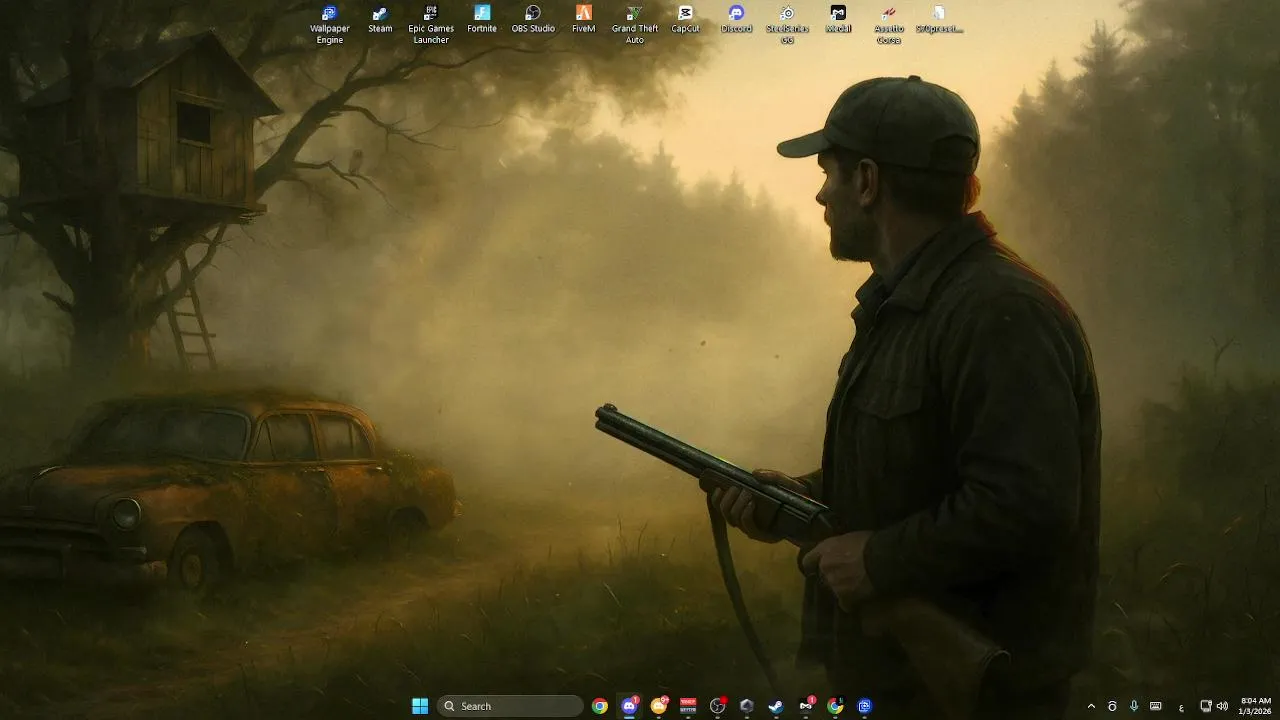
Task: Select the Discord desktop shortcut
Action: coord(736,20)
